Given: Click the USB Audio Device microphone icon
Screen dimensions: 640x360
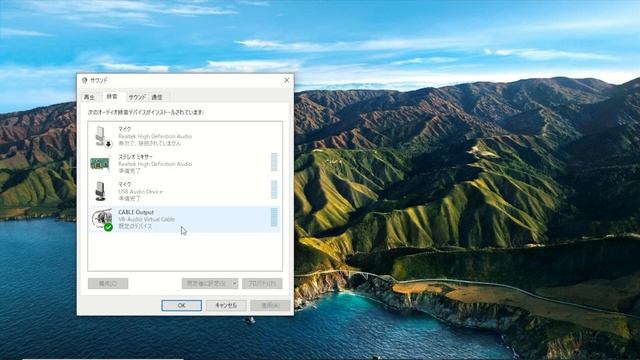Looking at the screenshot, I should (100, 191).
